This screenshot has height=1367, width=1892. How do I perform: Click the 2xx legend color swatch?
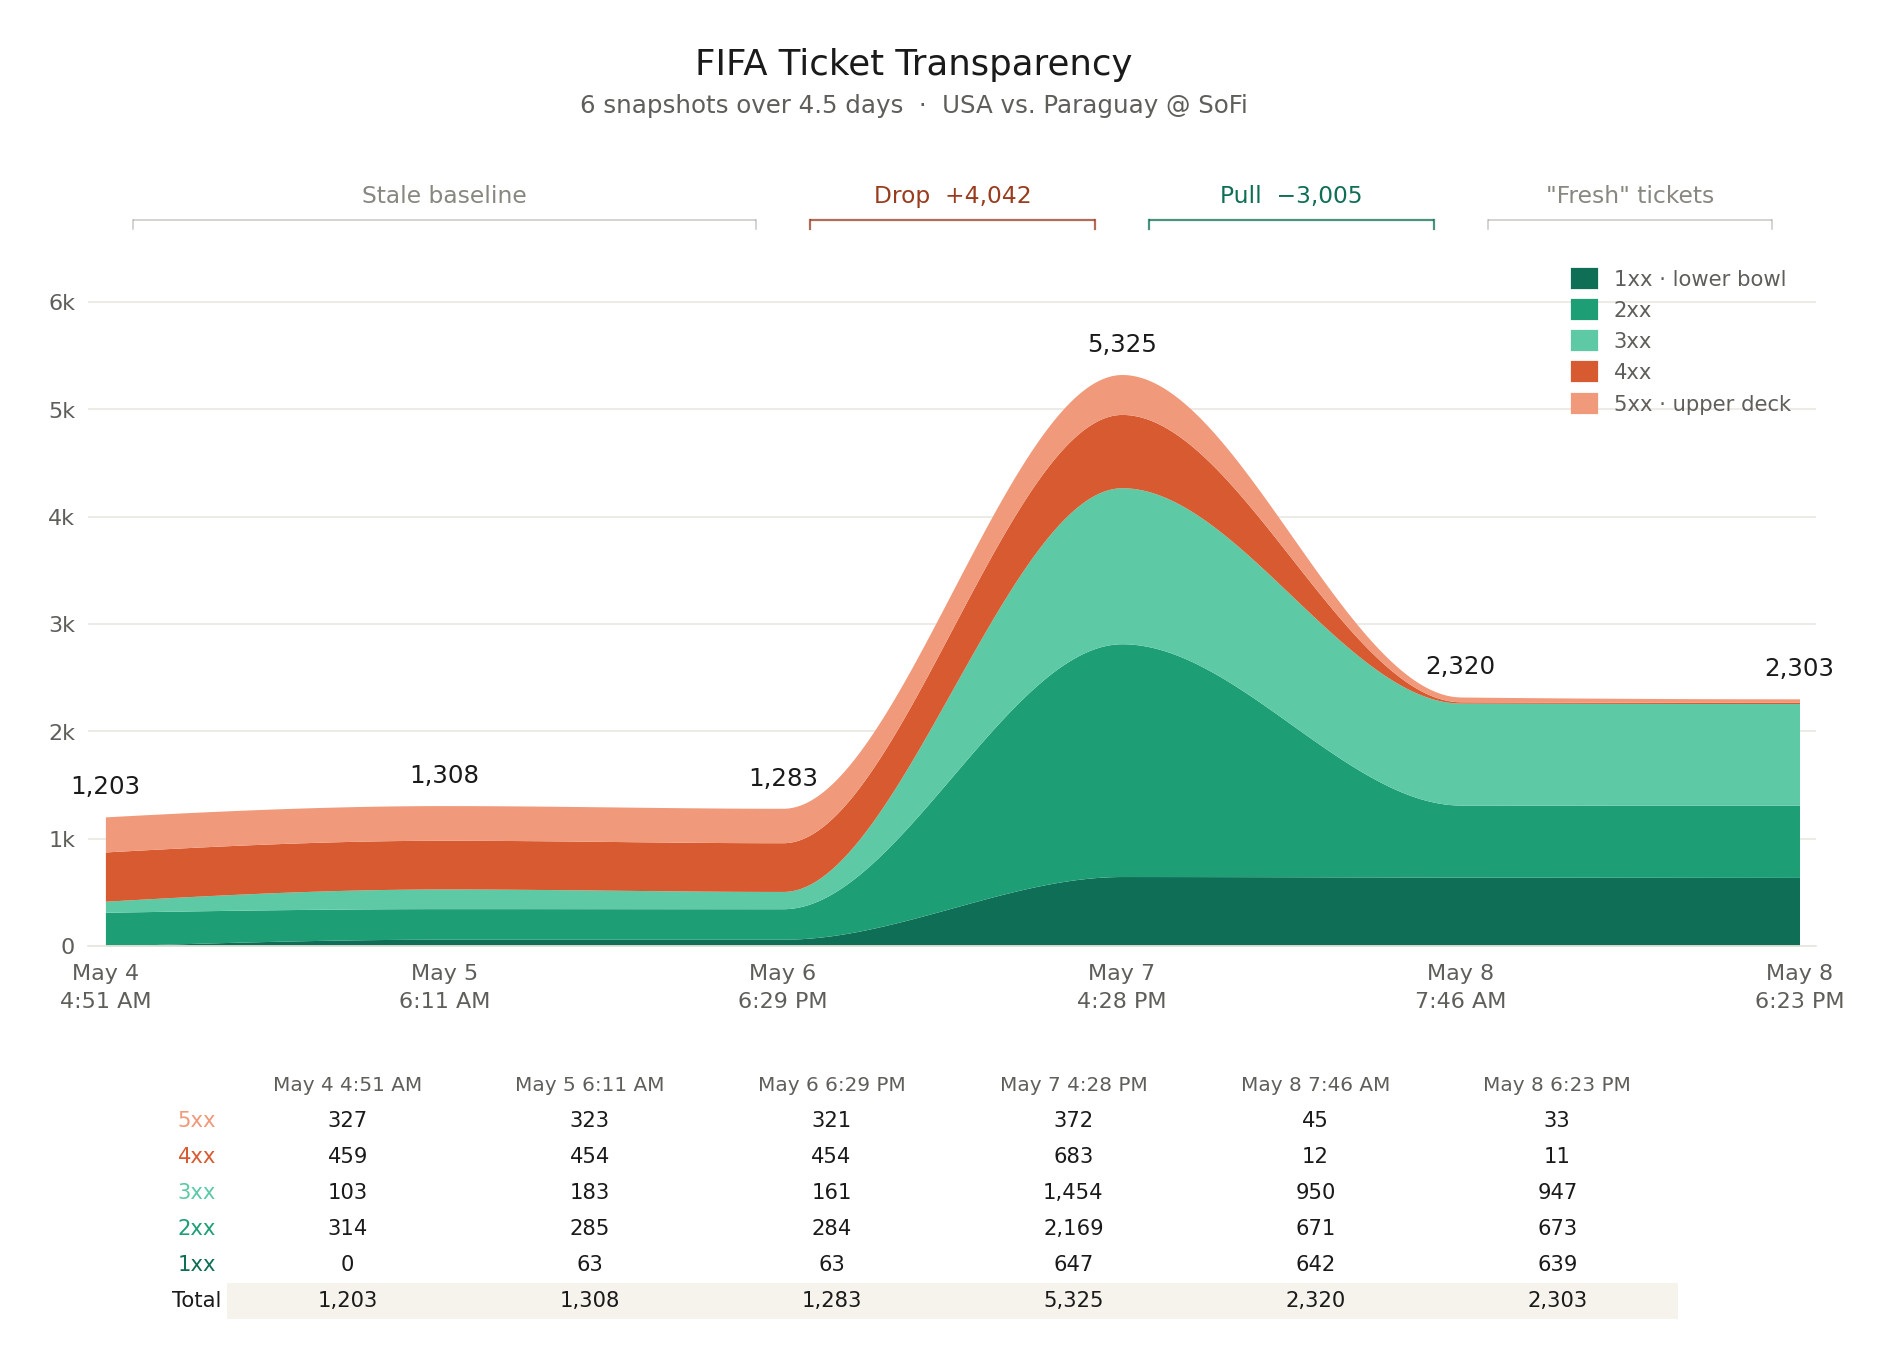1584,310
